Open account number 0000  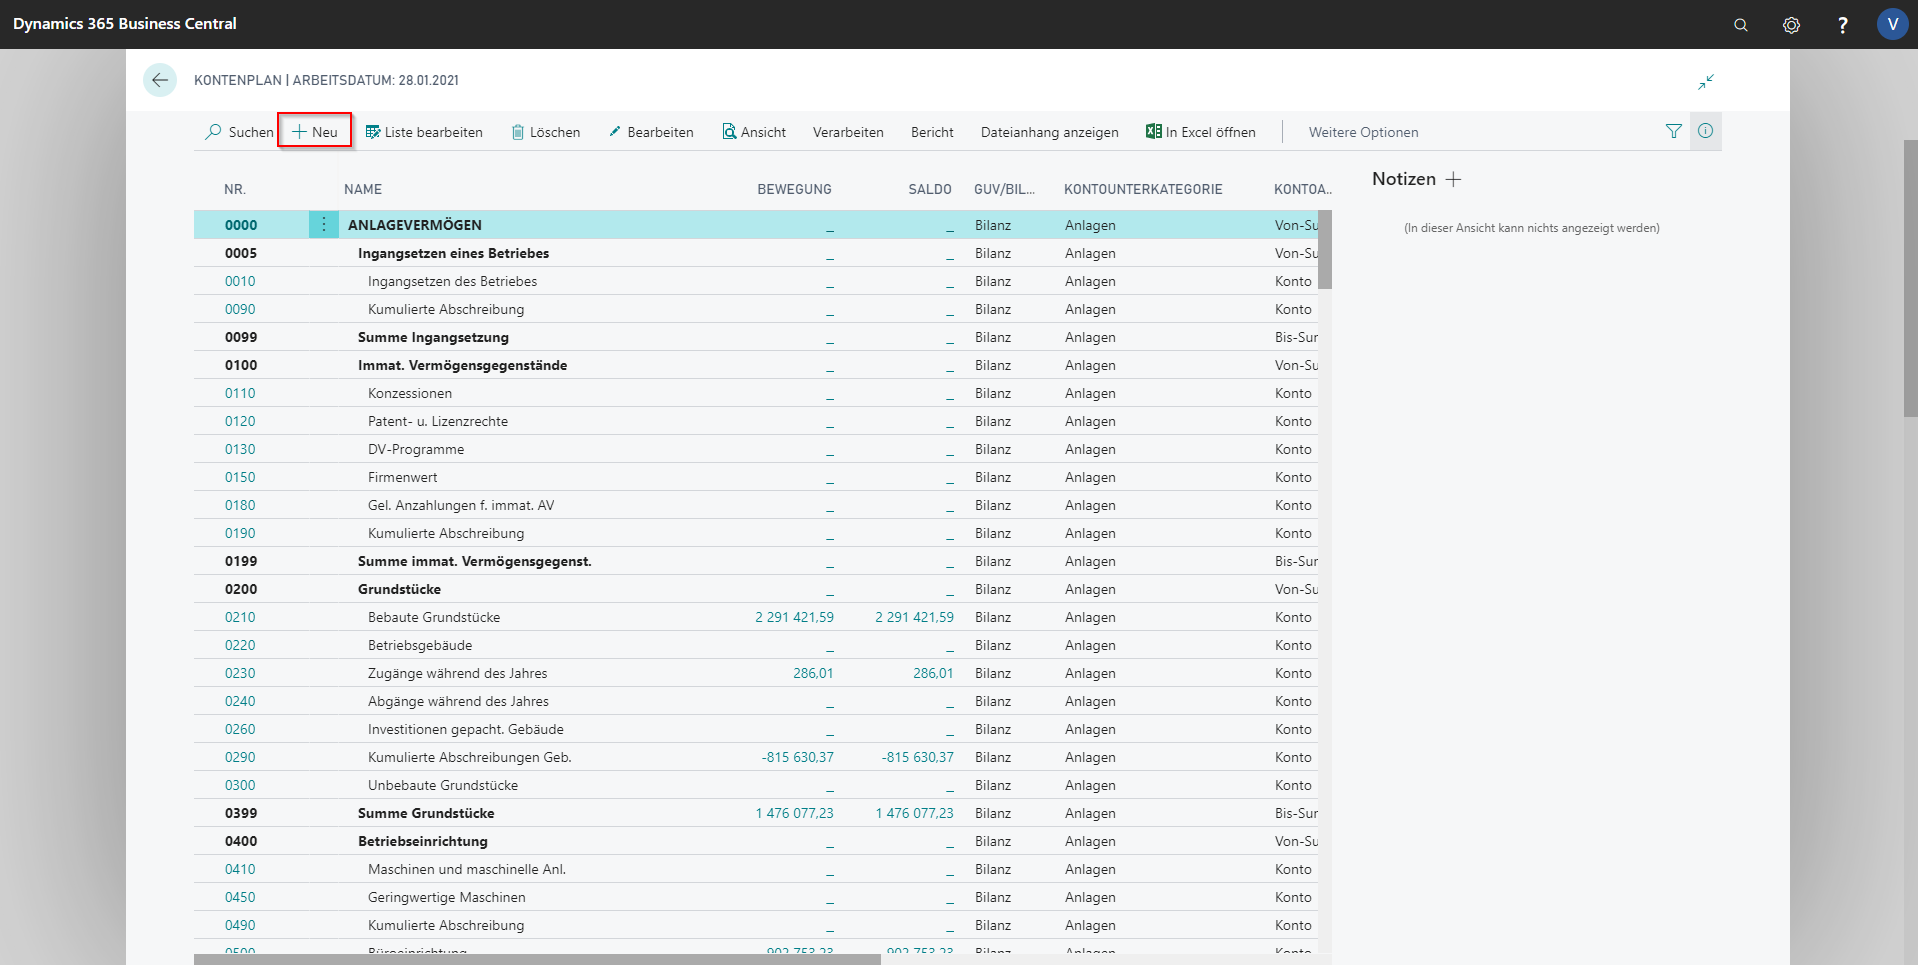tap(241, 225)
